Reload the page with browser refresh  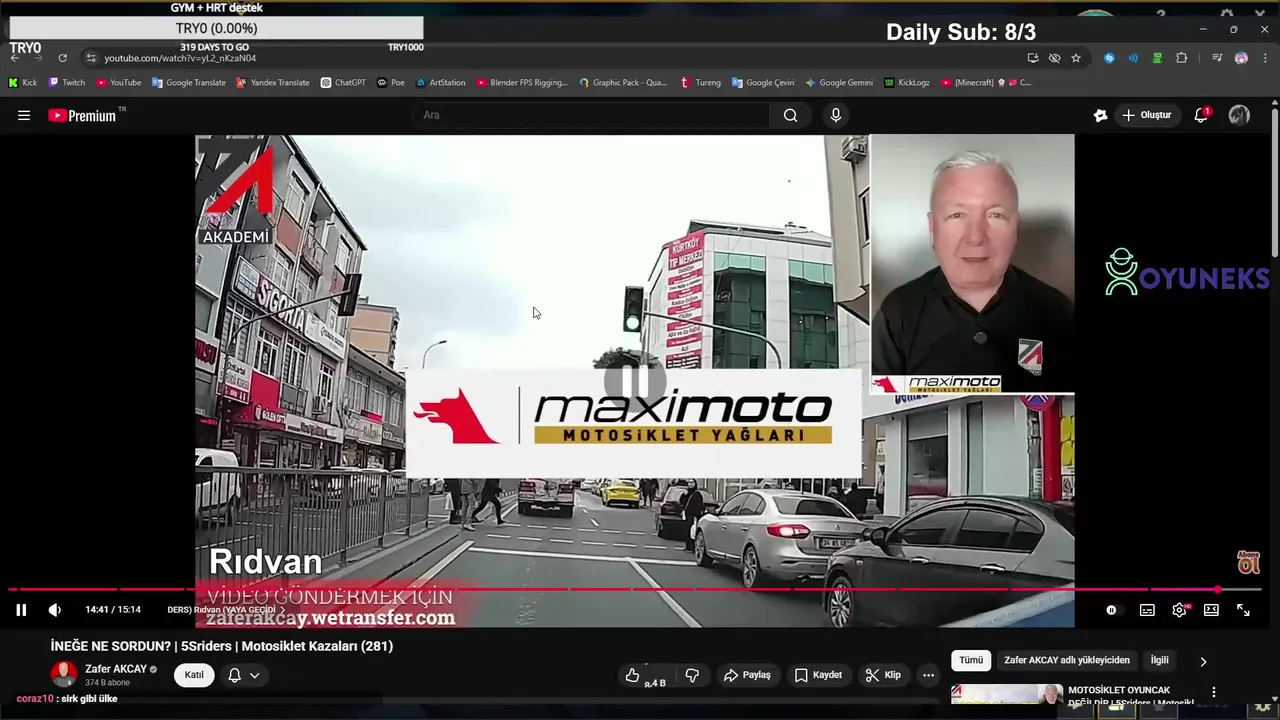(62, 58)
